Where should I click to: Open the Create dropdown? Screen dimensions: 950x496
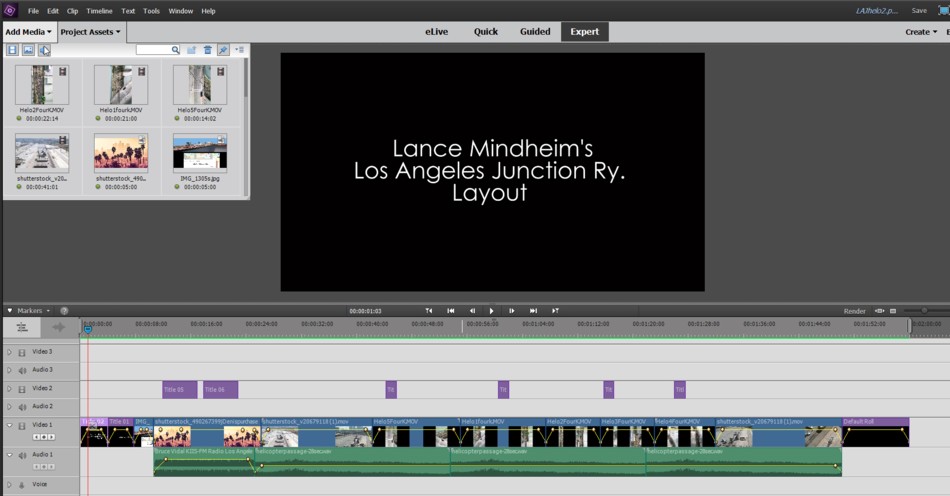pos(921,32)
